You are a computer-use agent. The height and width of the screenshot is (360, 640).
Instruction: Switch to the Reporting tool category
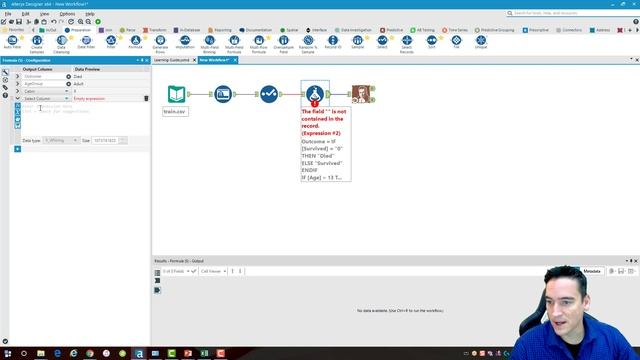220,30
